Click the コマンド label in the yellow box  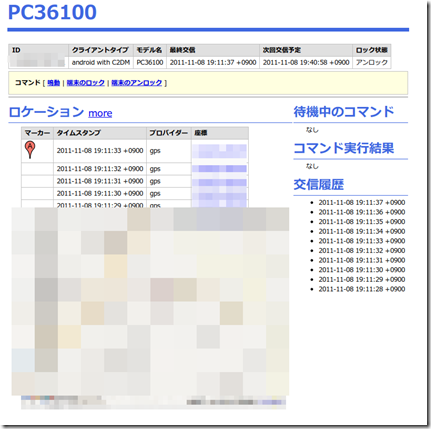tap(28, 83)
